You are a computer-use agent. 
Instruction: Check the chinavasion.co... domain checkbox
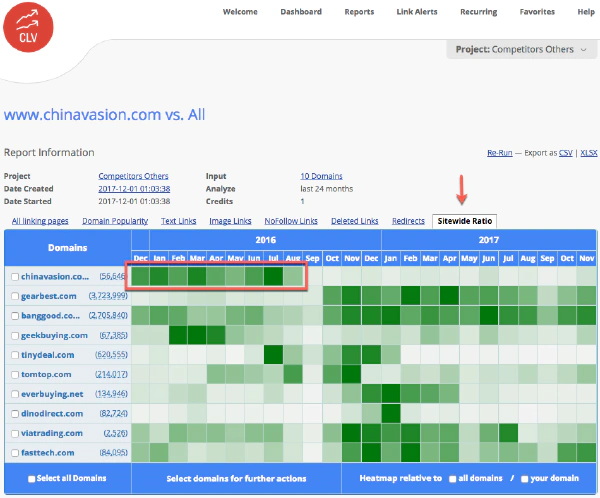15,276
